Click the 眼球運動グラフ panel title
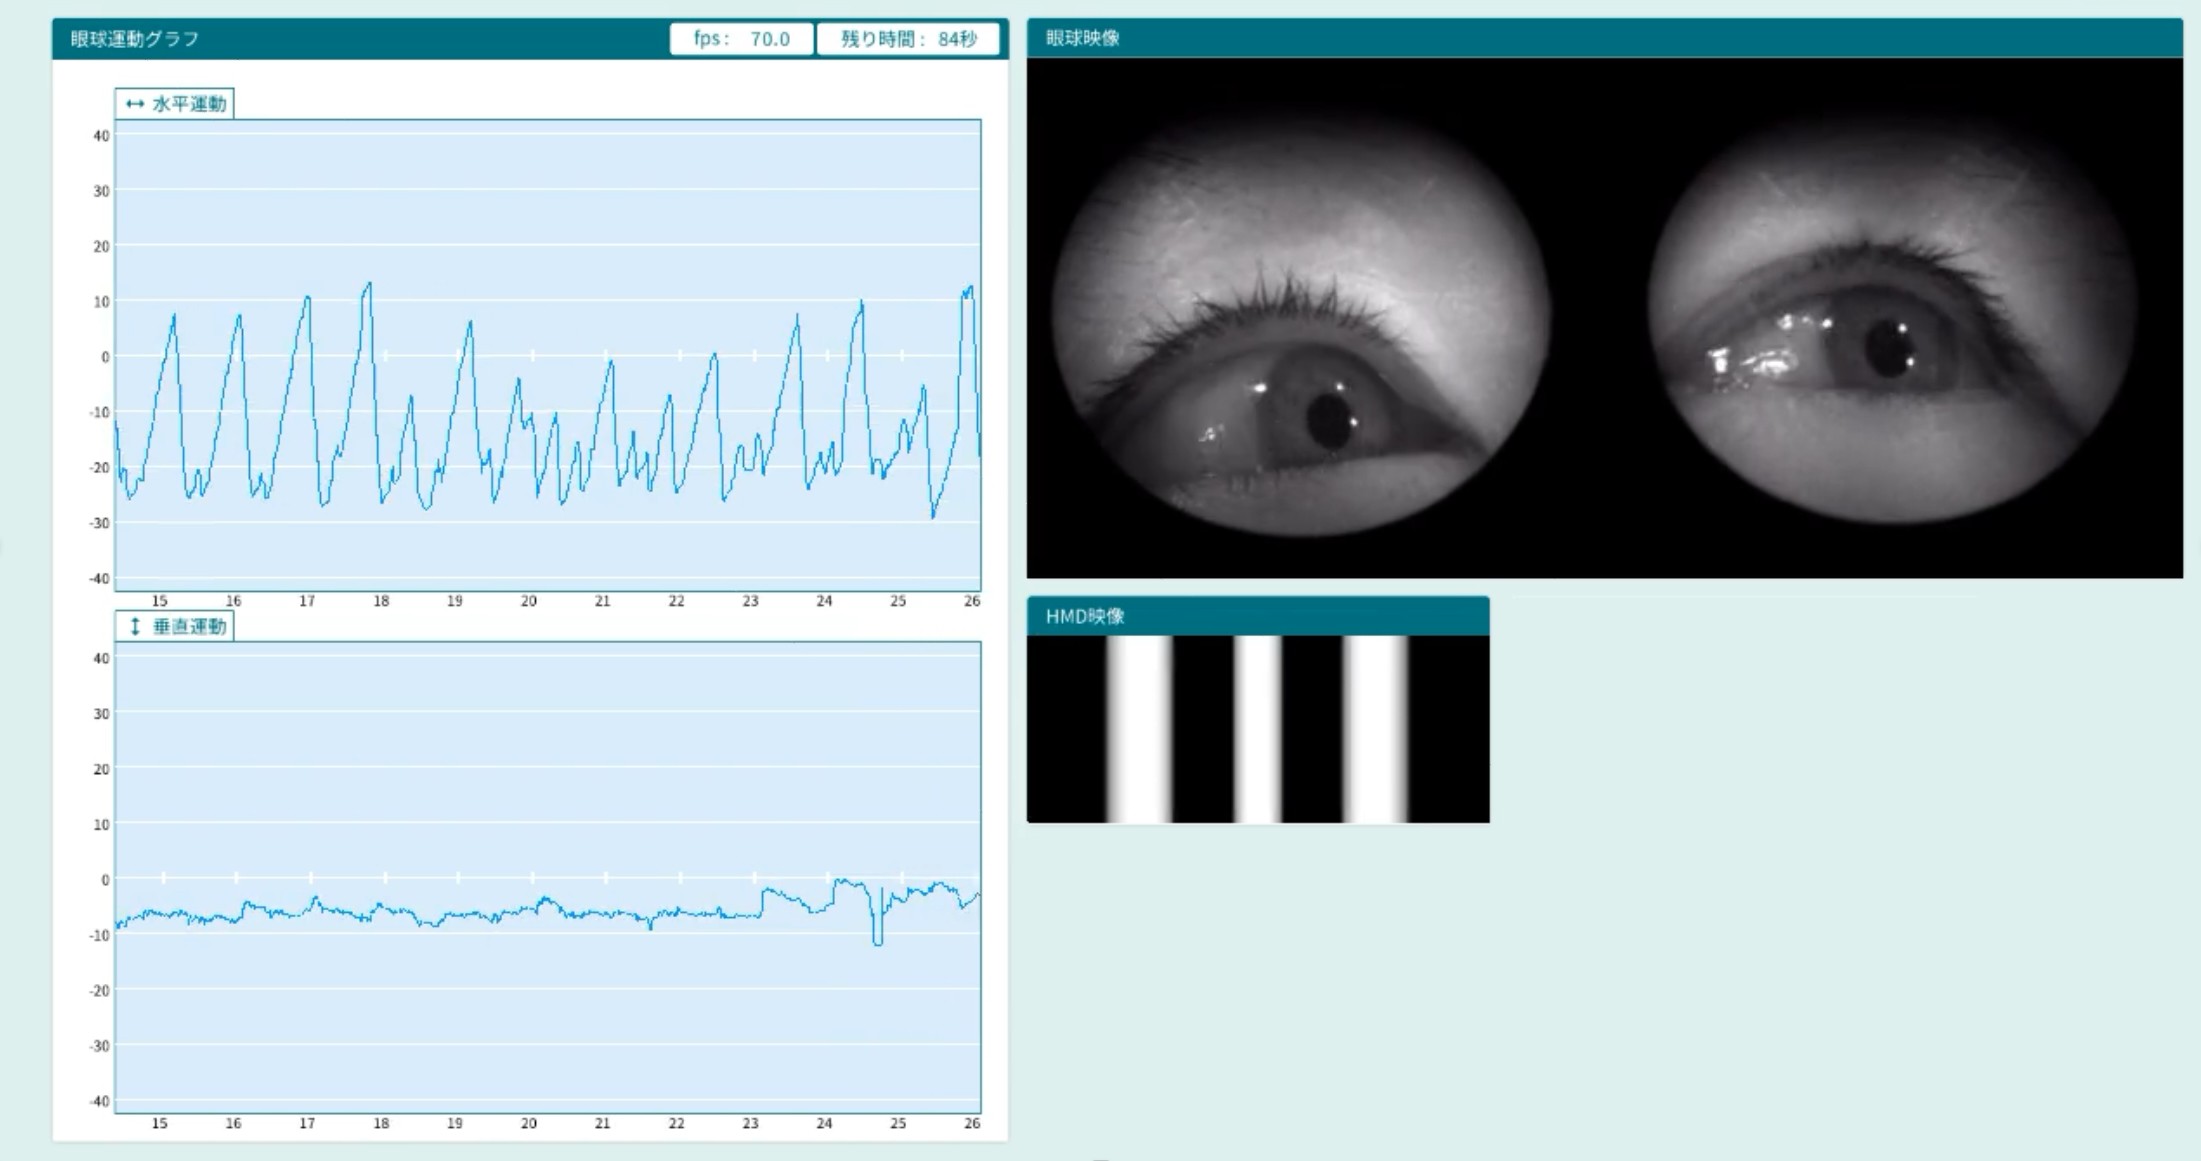Screen dimensions: 2201x1161 (135, 39)
